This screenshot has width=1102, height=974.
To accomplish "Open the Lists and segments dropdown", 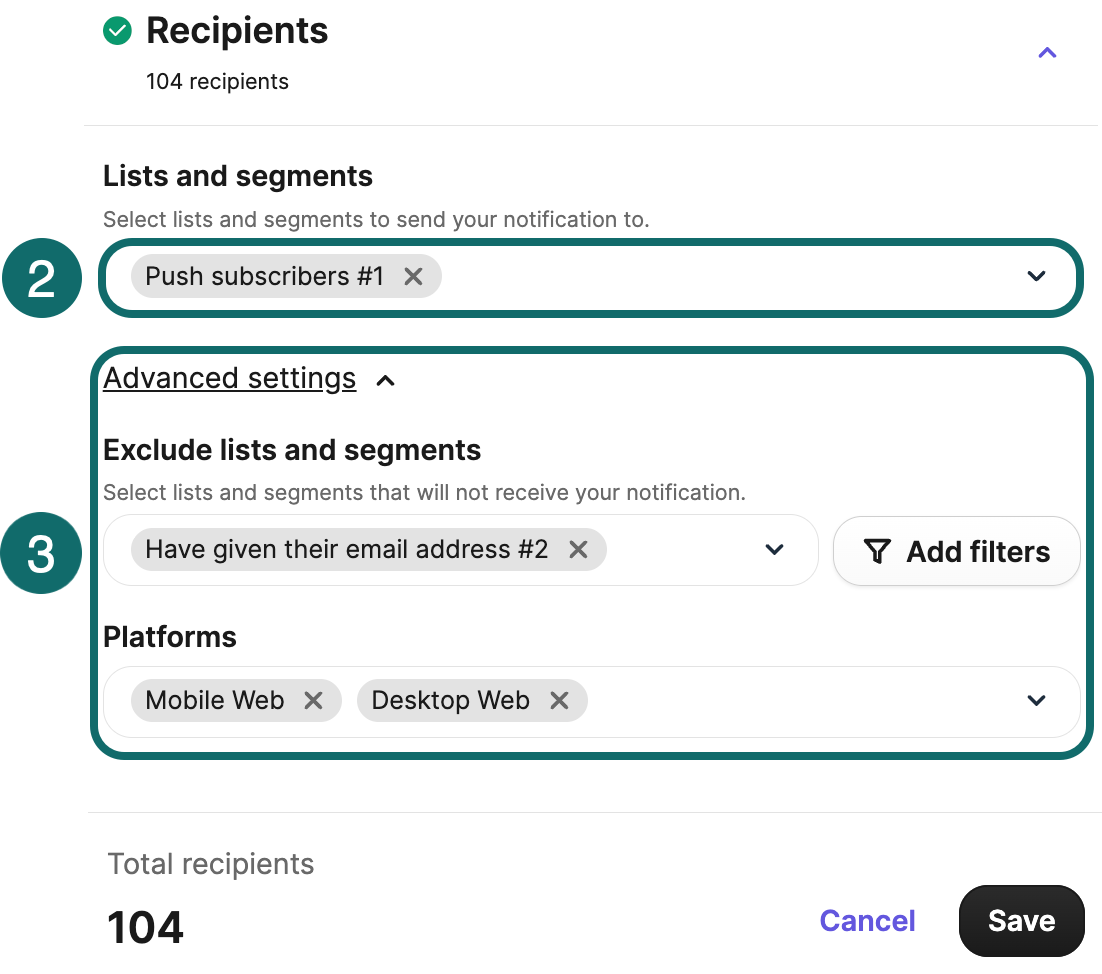I will coord(1037,276).
